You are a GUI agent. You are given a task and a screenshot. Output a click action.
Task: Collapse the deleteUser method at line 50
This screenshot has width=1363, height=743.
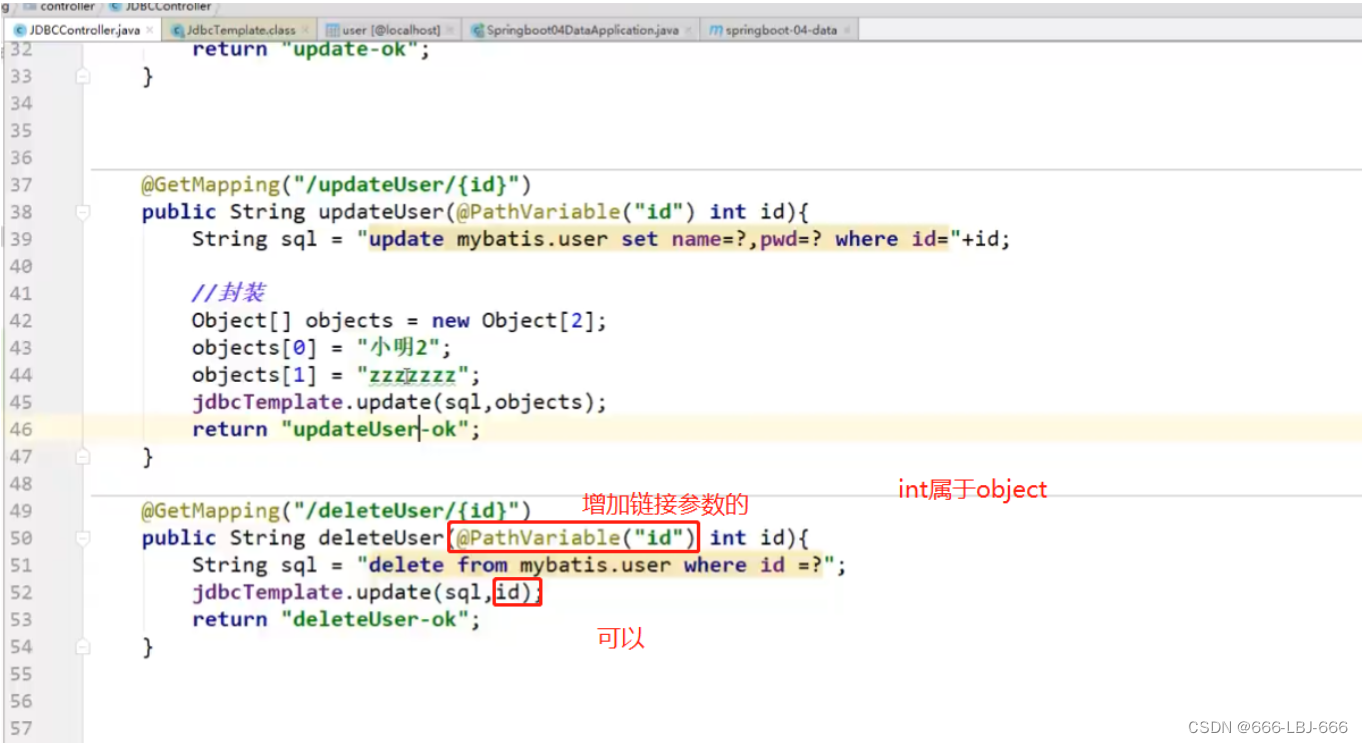click(x=82, y=538)
